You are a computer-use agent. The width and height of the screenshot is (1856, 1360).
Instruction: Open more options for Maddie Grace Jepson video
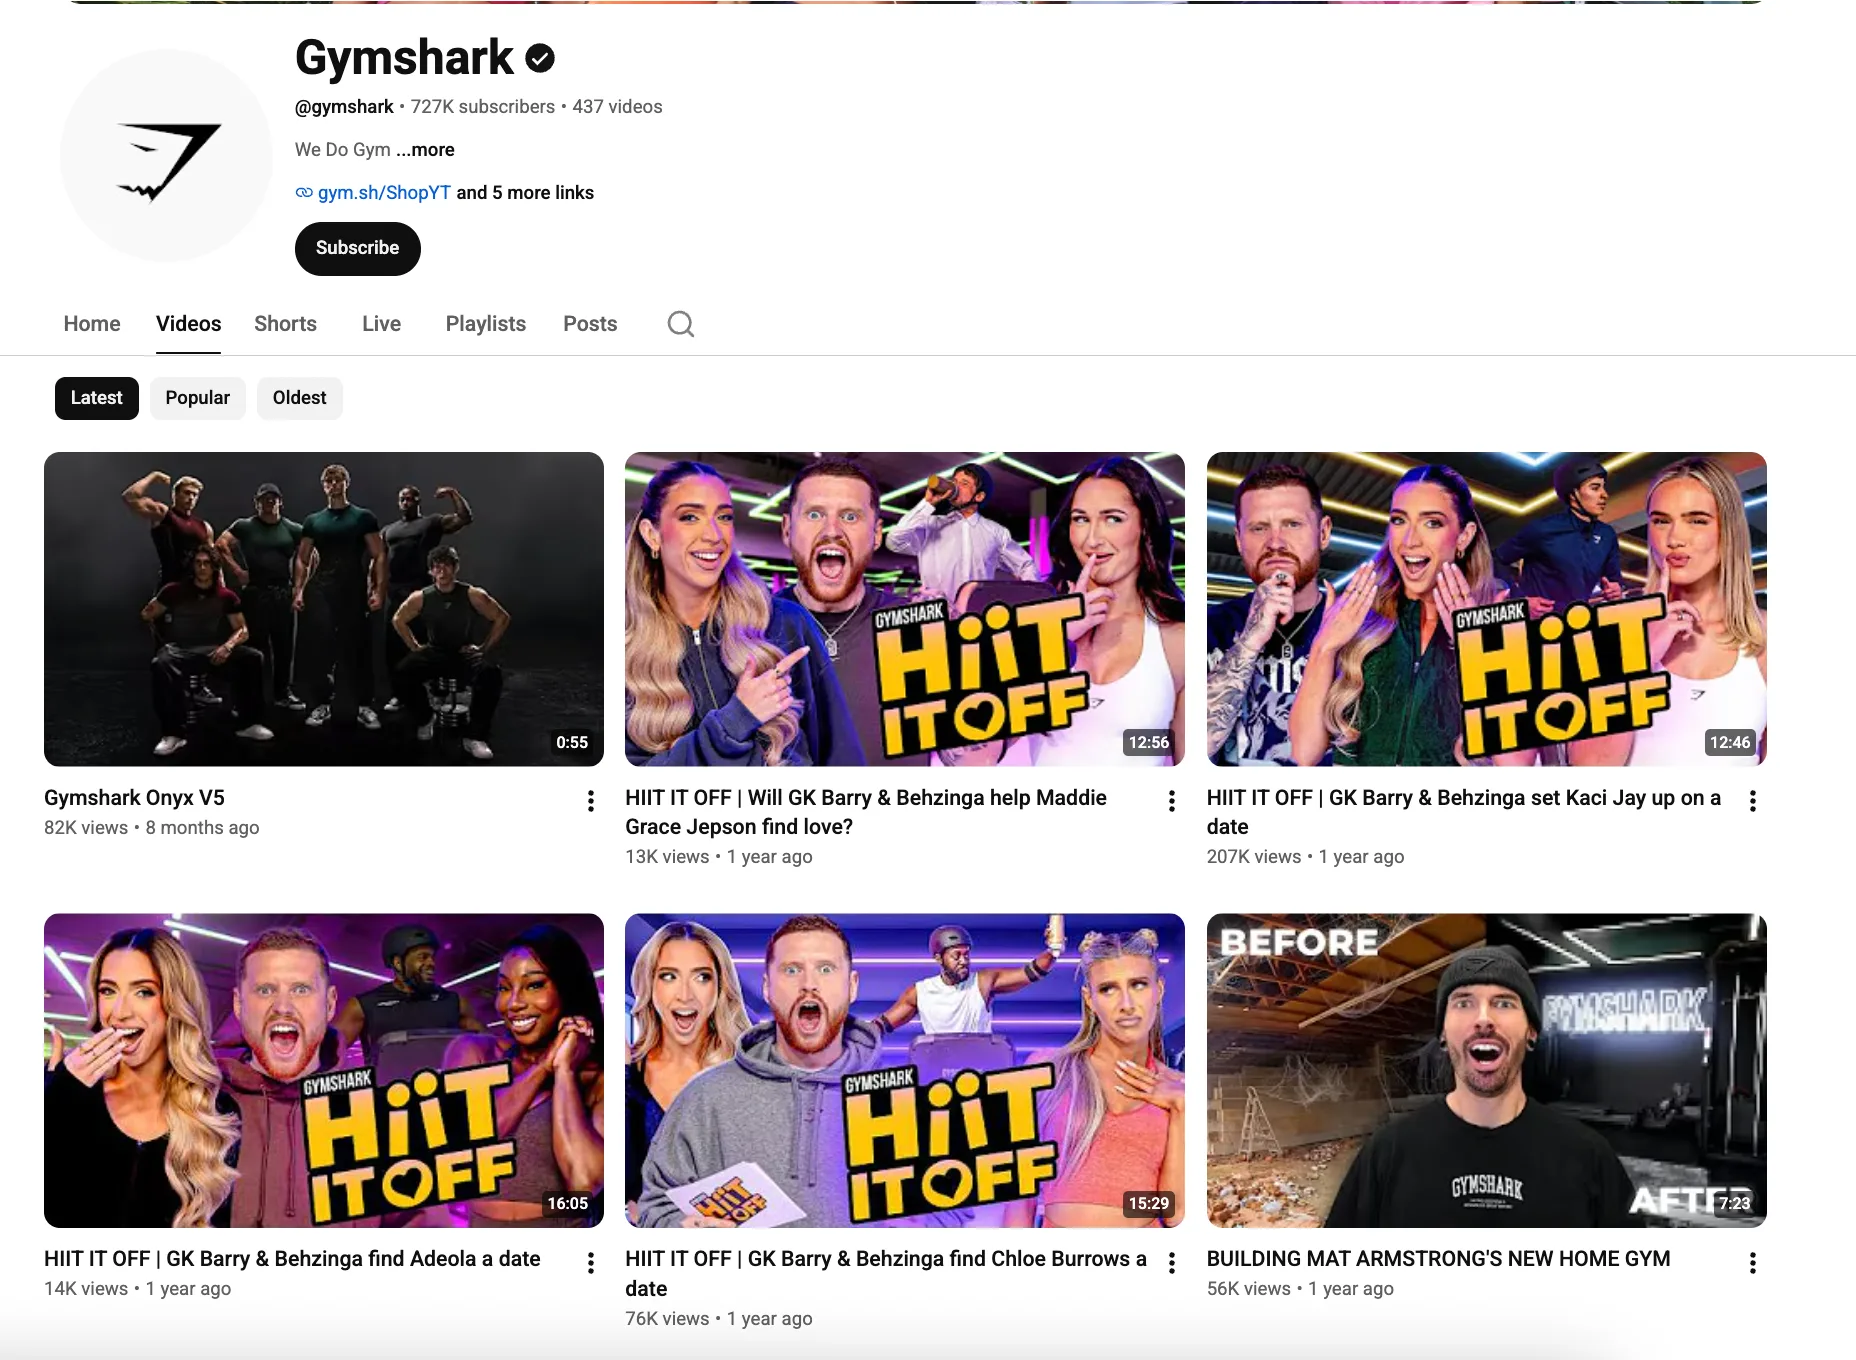pyautogui.click(x=1172, y=801)
